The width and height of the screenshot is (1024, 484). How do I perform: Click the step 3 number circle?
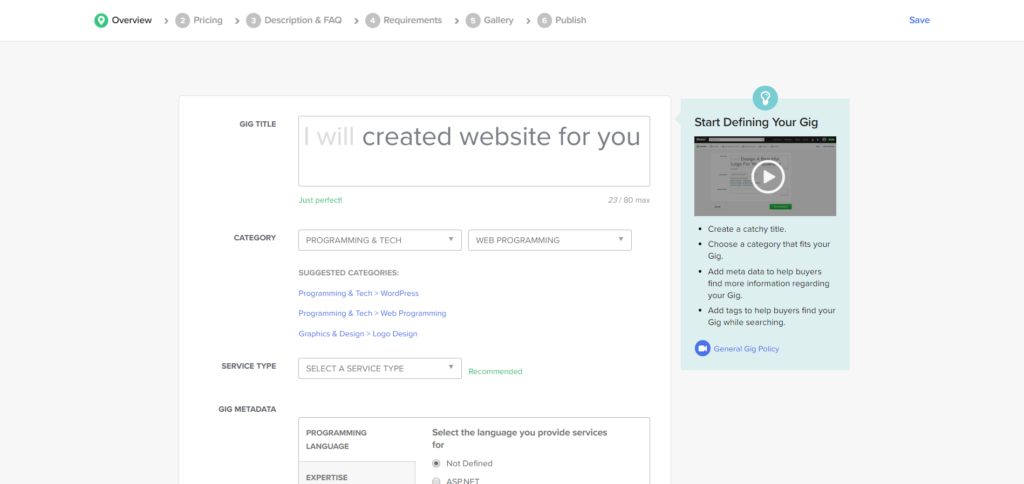pyautogui.click(x=253, y=20)
